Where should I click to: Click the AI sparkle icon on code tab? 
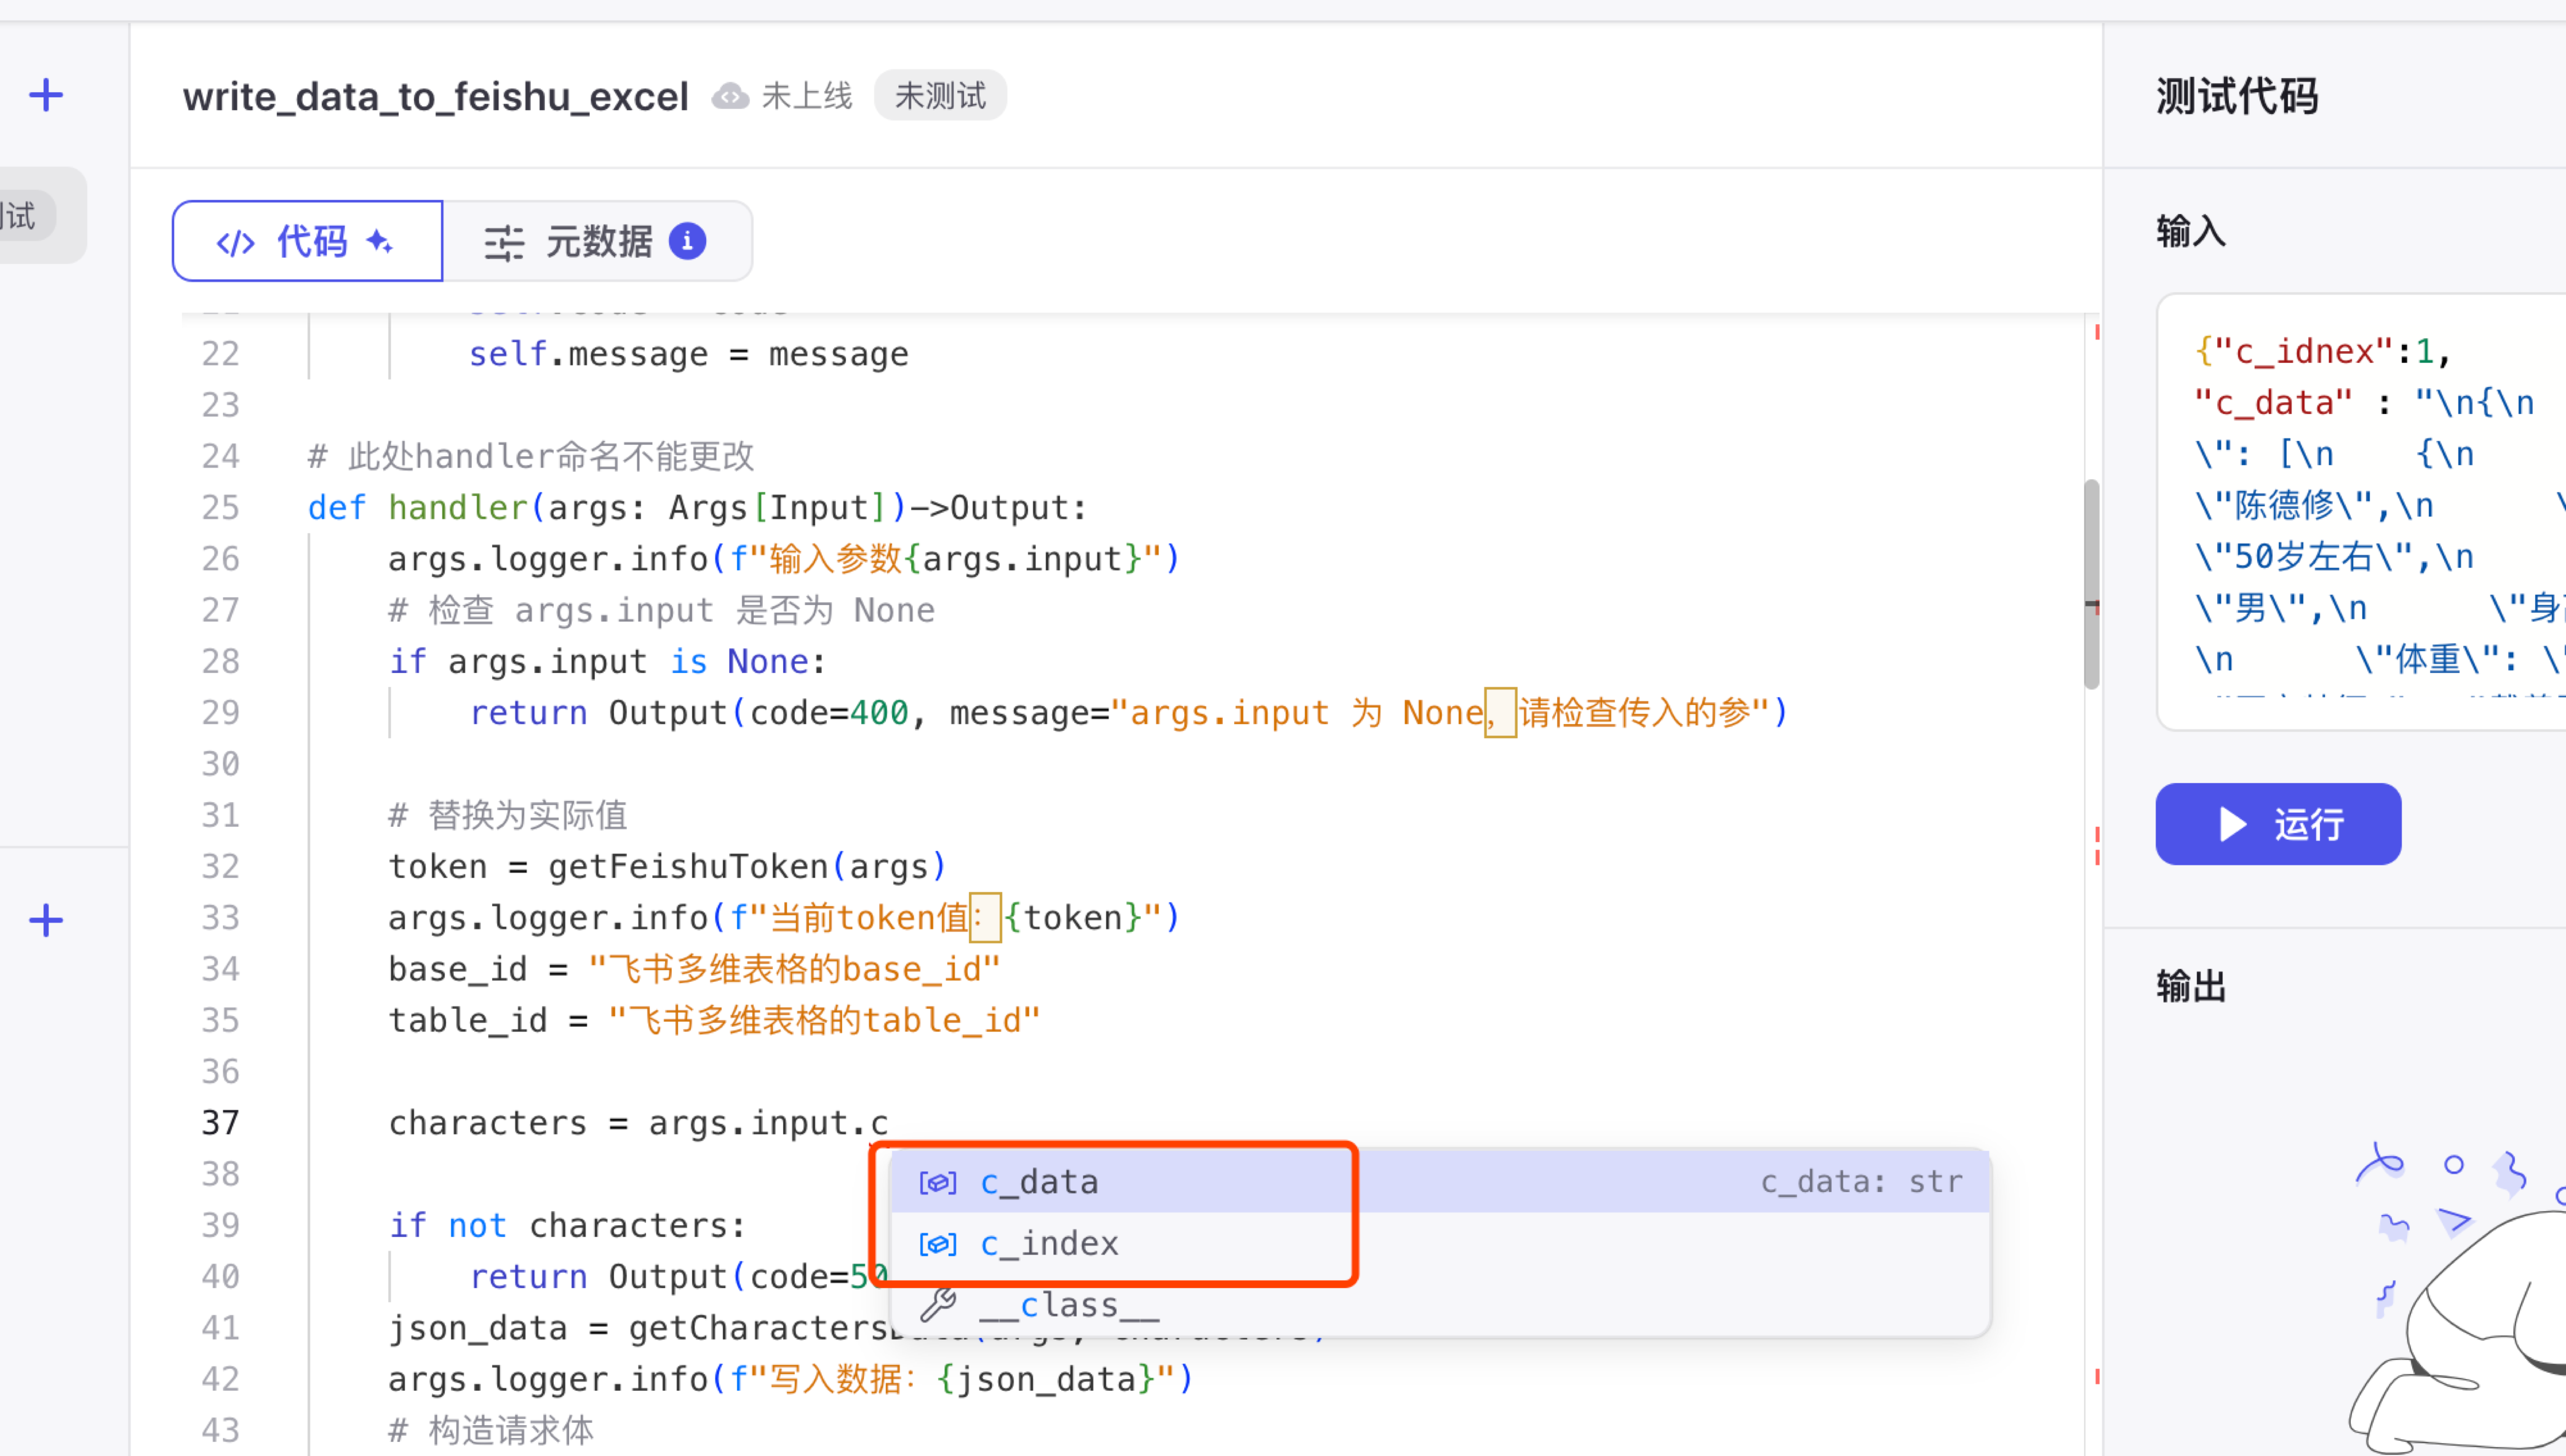tap(380, 241)
